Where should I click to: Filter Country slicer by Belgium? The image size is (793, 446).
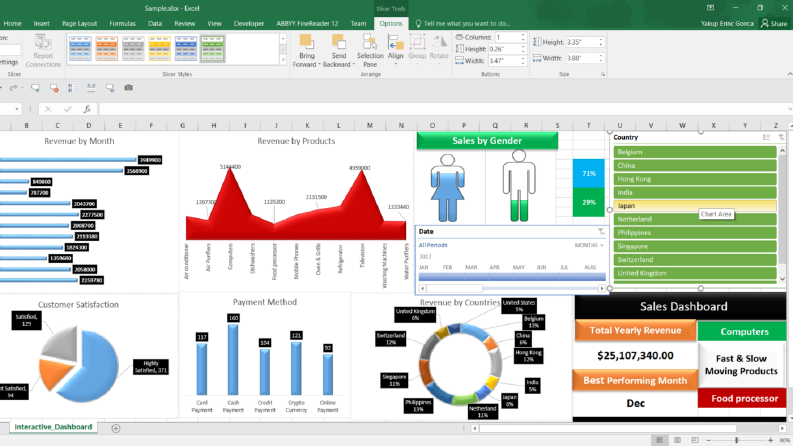tap(694, 152)
